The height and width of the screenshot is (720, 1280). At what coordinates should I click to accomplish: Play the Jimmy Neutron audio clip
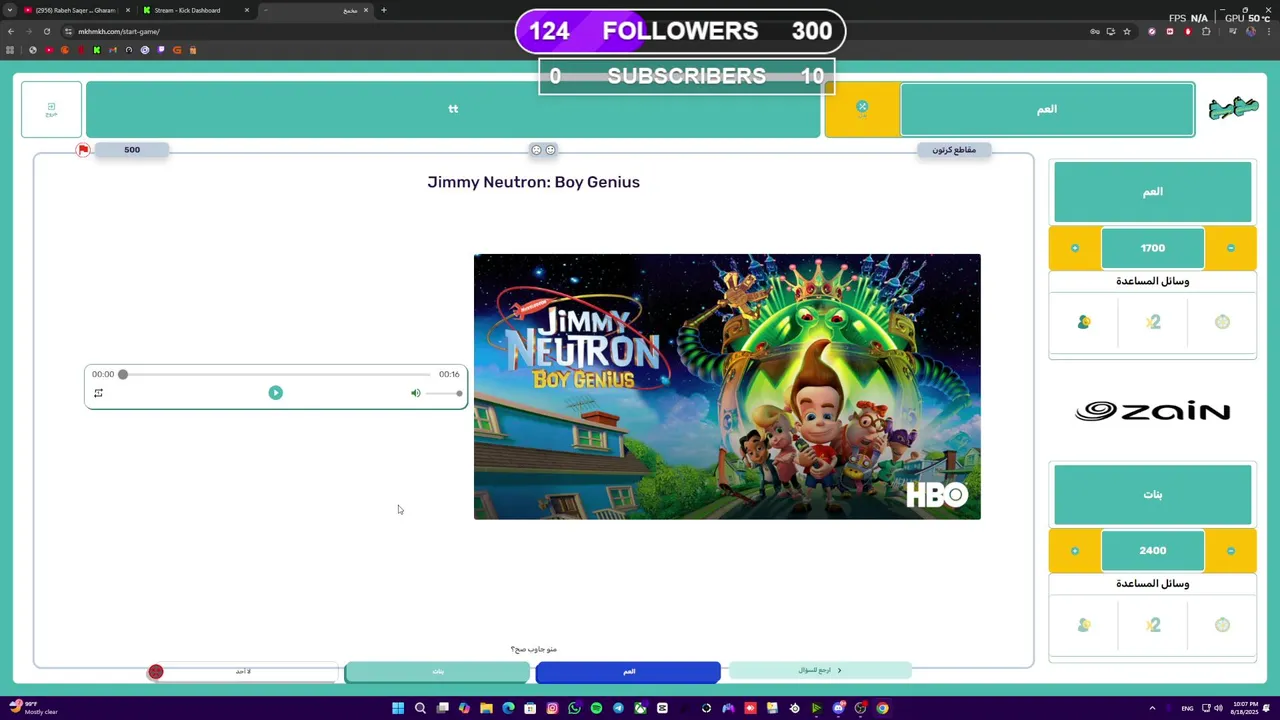click(275, 393)
